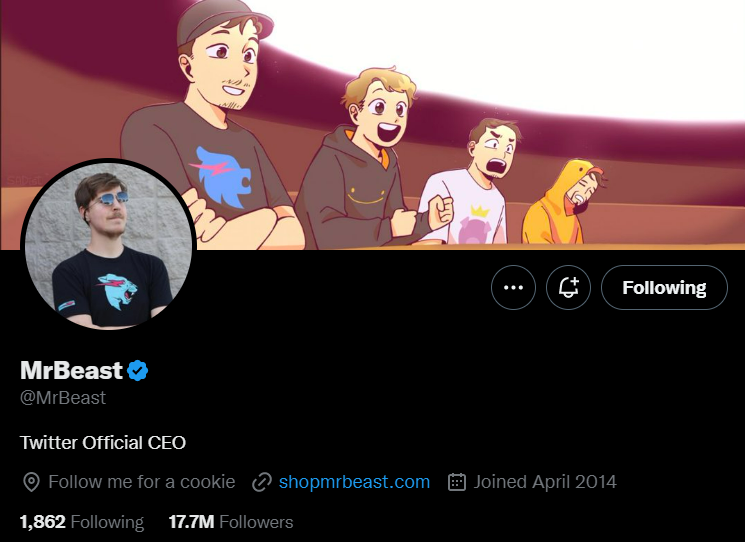Viewport: 745px width, 542px height.
Task: Turn on notifications with the bell icon
Action: click(x=569, y=288)
